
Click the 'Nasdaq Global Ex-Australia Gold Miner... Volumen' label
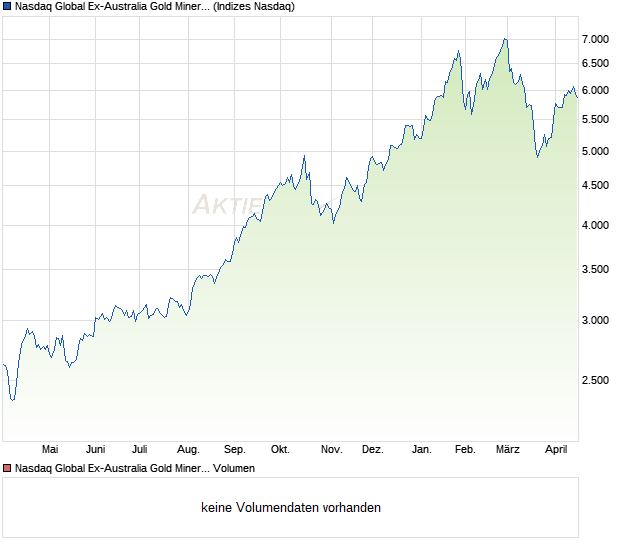click(135, 469)
